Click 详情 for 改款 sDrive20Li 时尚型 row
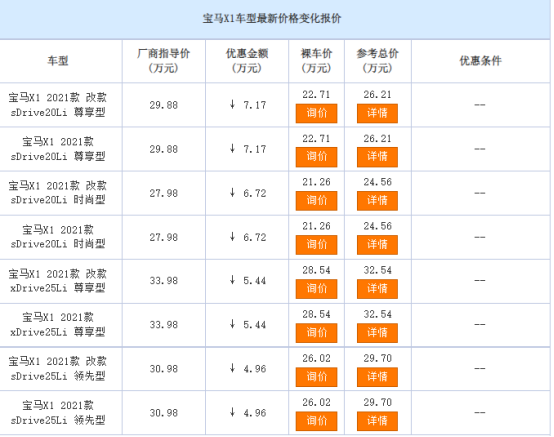Viewport: 554px width, 437px height. tap(377, 201)
